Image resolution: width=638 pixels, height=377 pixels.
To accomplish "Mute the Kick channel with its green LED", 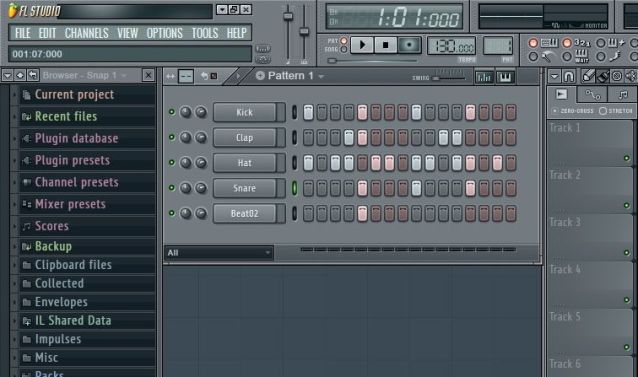I will [172, 112].
